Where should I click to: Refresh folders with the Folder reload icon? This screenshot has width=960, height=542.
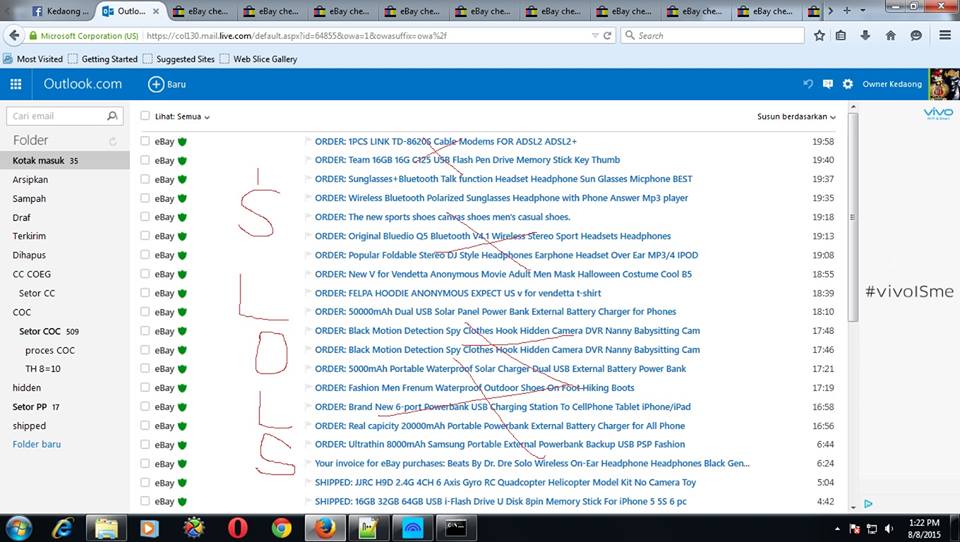click(113, 141)
